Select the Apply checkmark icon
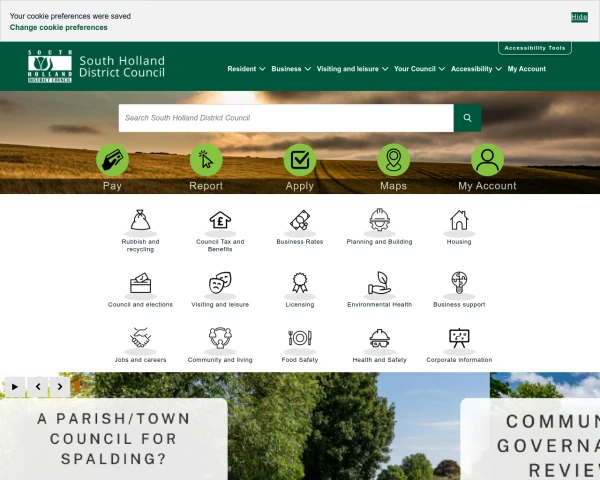600x480 pixels. [300, 160]
